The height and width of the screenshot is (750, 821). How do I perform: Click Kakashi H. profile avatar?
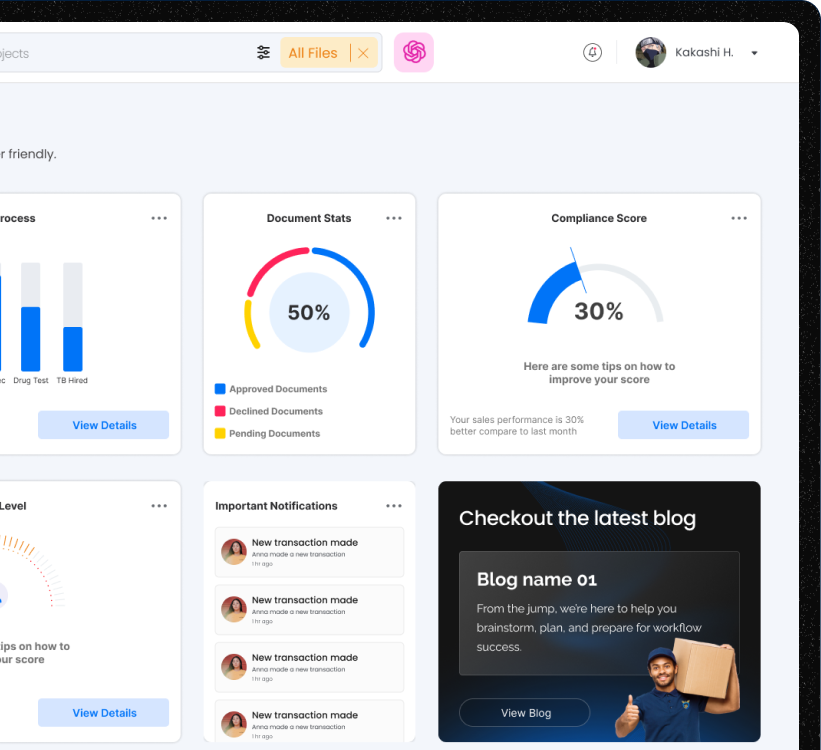click(x=651, y=53)
